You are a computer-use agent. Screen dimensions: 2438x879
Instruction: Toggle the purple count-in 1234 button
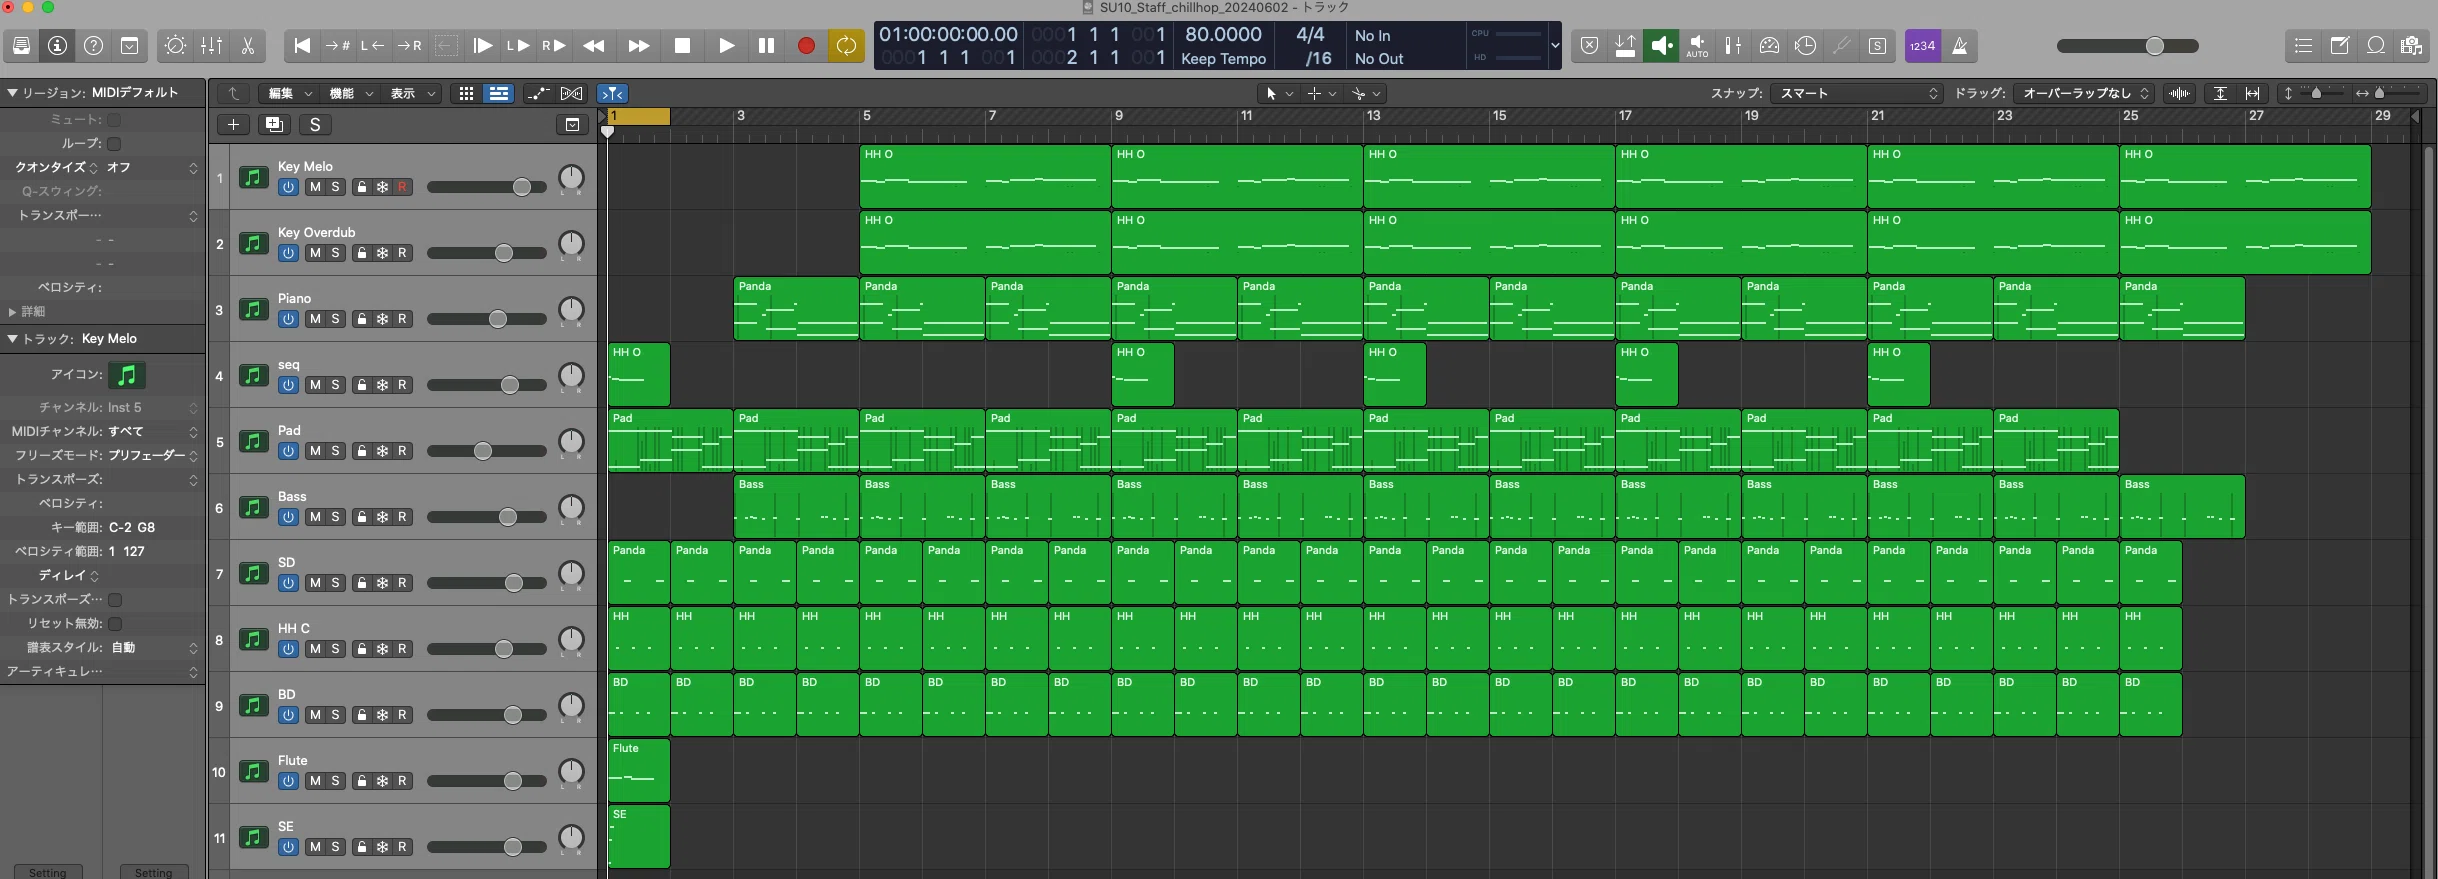click(1922, 46)
